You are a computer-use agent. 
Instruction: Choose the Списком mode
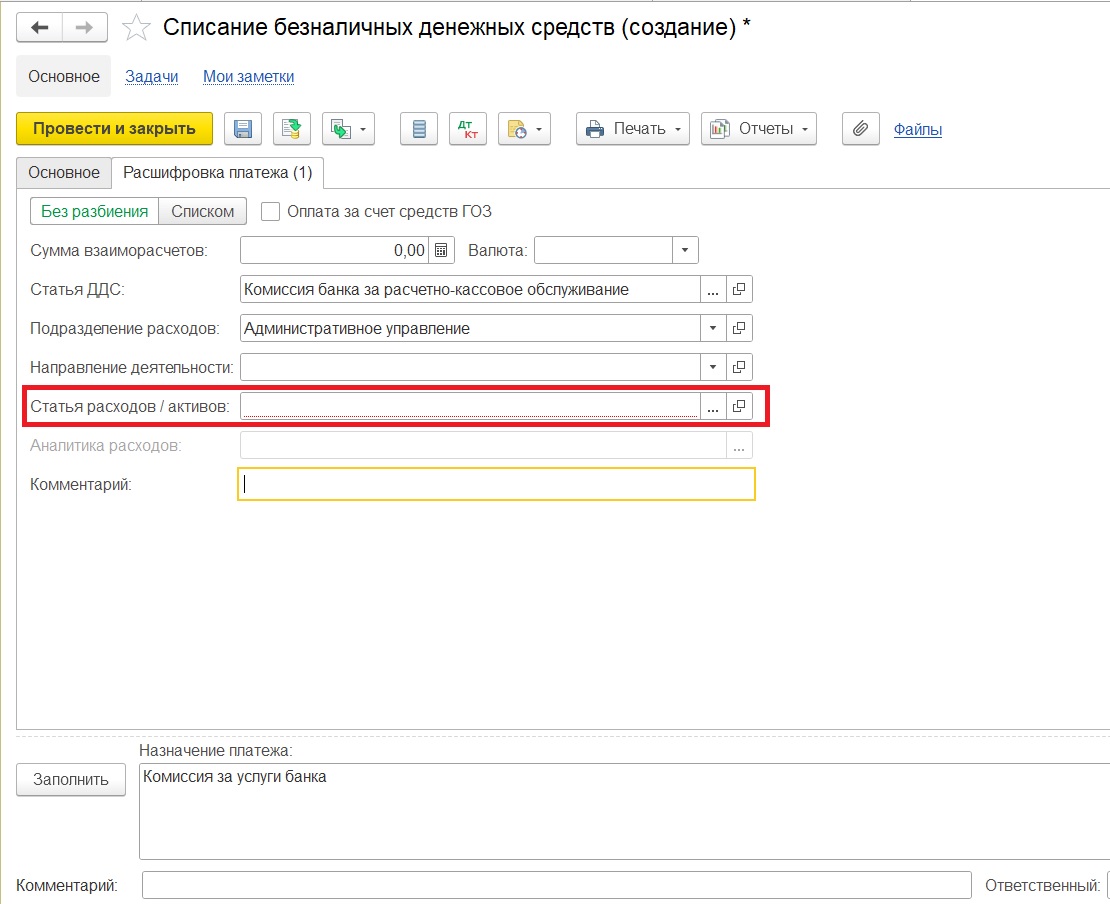[x=202, y=212]
